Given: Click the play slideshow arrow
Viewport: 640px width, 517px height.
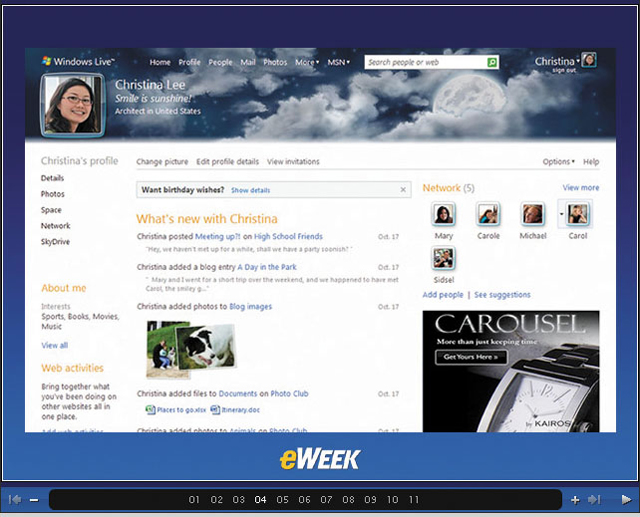Looking at the screenshot, I should click(x=626, y=499).
